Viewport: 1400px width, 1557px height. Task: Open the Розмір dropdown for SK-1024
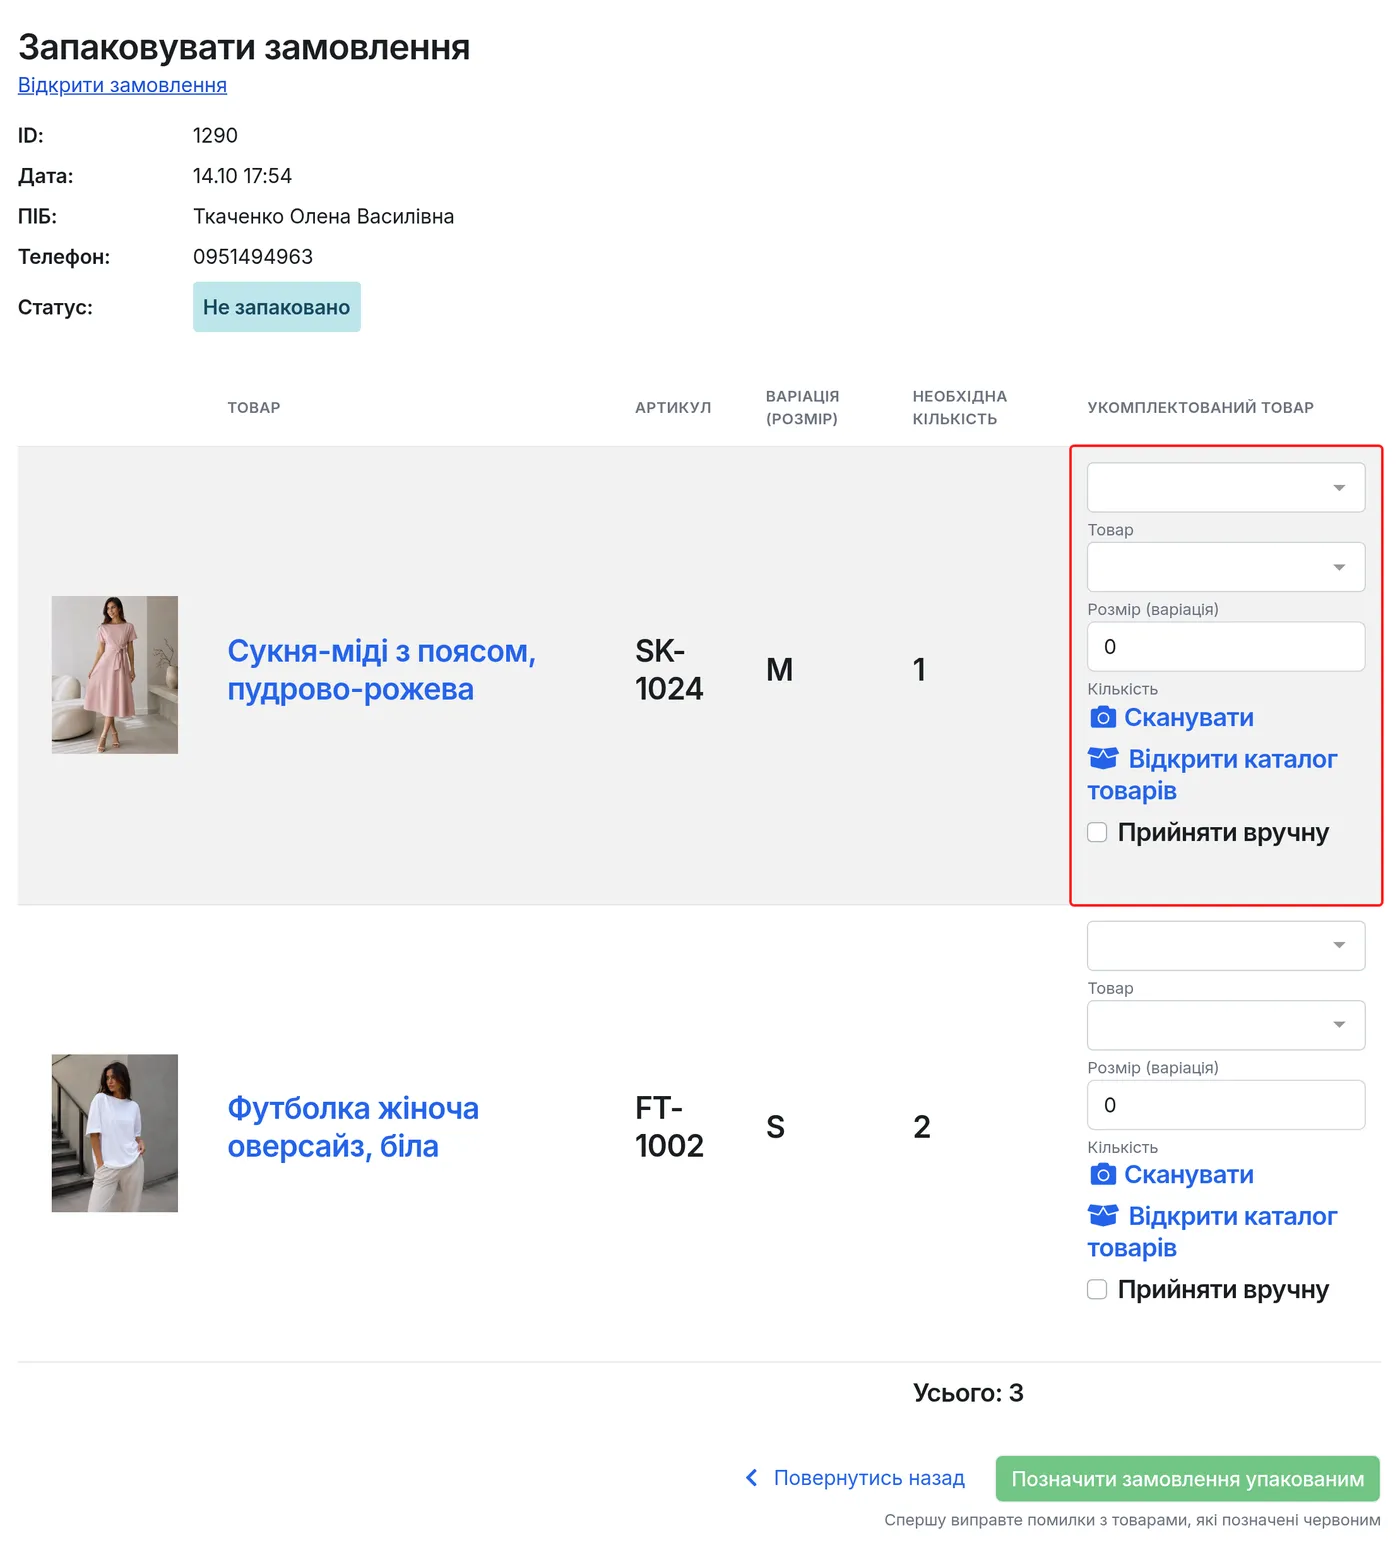tap(1226, 567)
